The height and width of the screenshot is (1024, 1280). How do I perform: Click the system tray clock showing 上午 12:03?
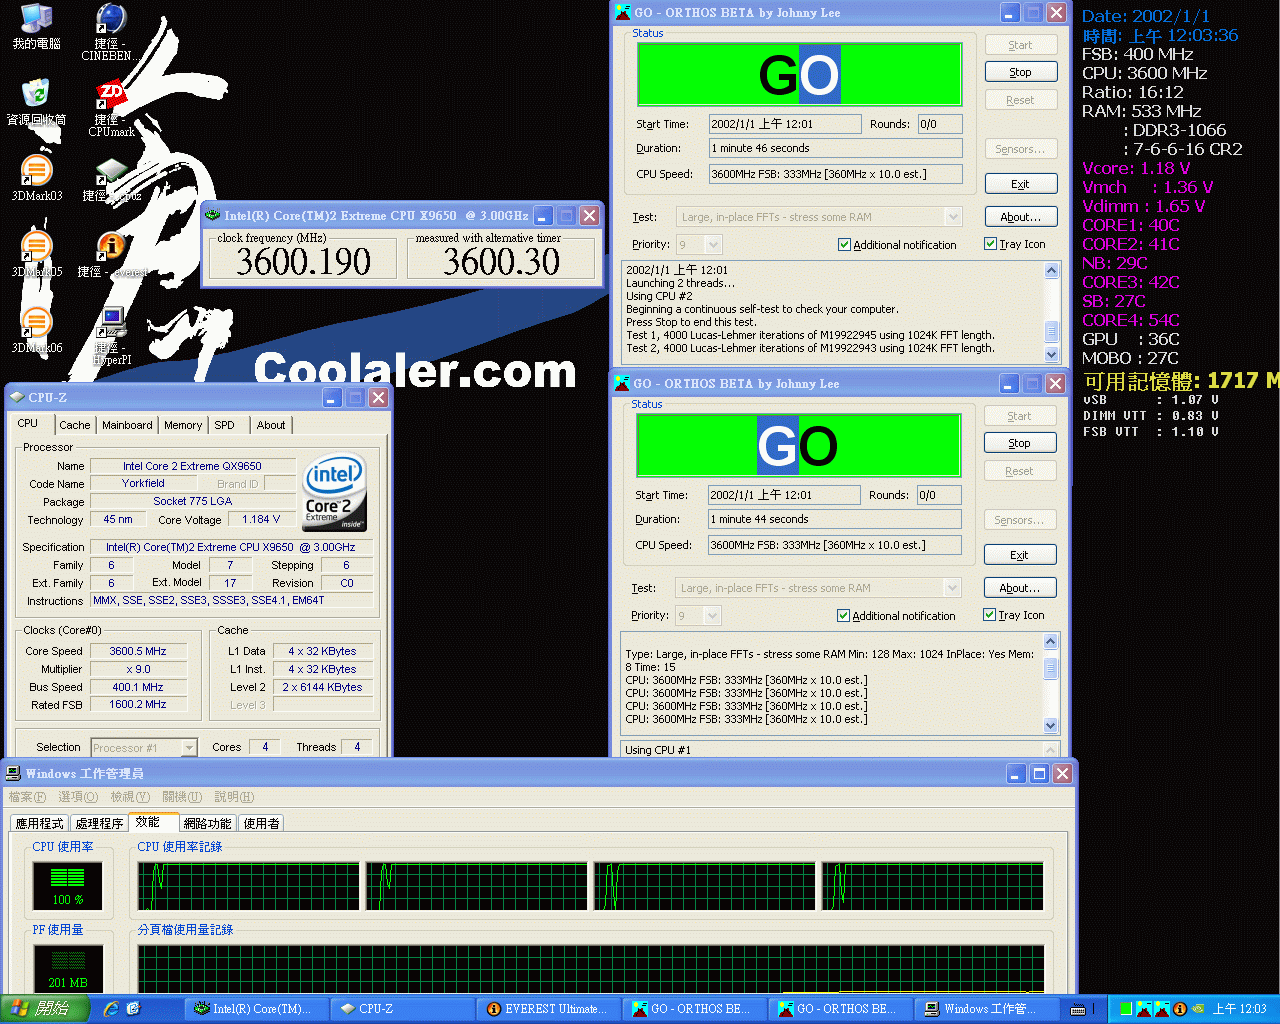(1239, 1009)
